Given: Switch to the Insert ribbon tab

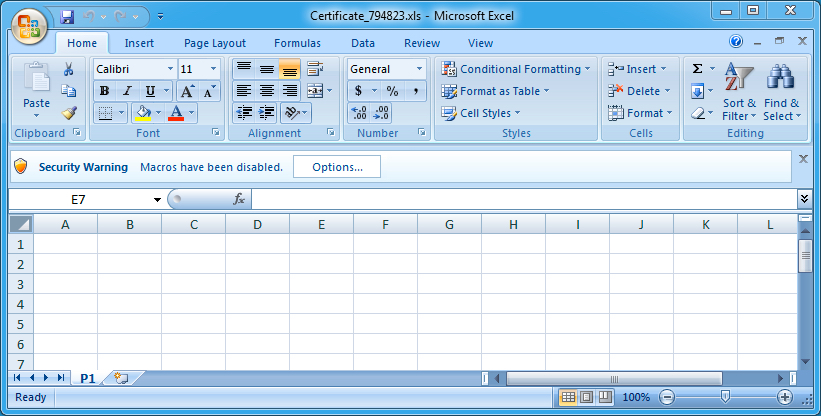Looking at the screenshot, I should [139, 43].
